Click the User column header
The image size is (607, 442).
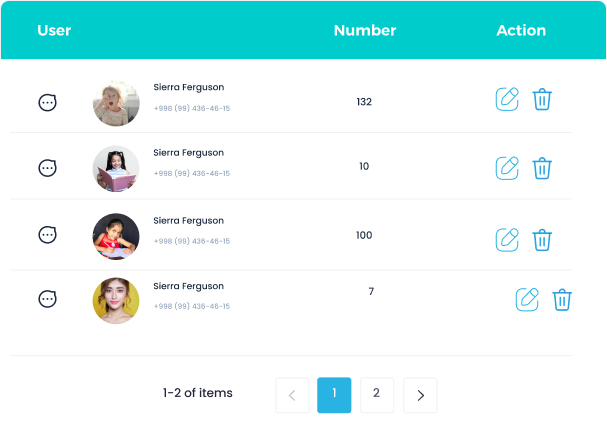[x=54, y=30]
